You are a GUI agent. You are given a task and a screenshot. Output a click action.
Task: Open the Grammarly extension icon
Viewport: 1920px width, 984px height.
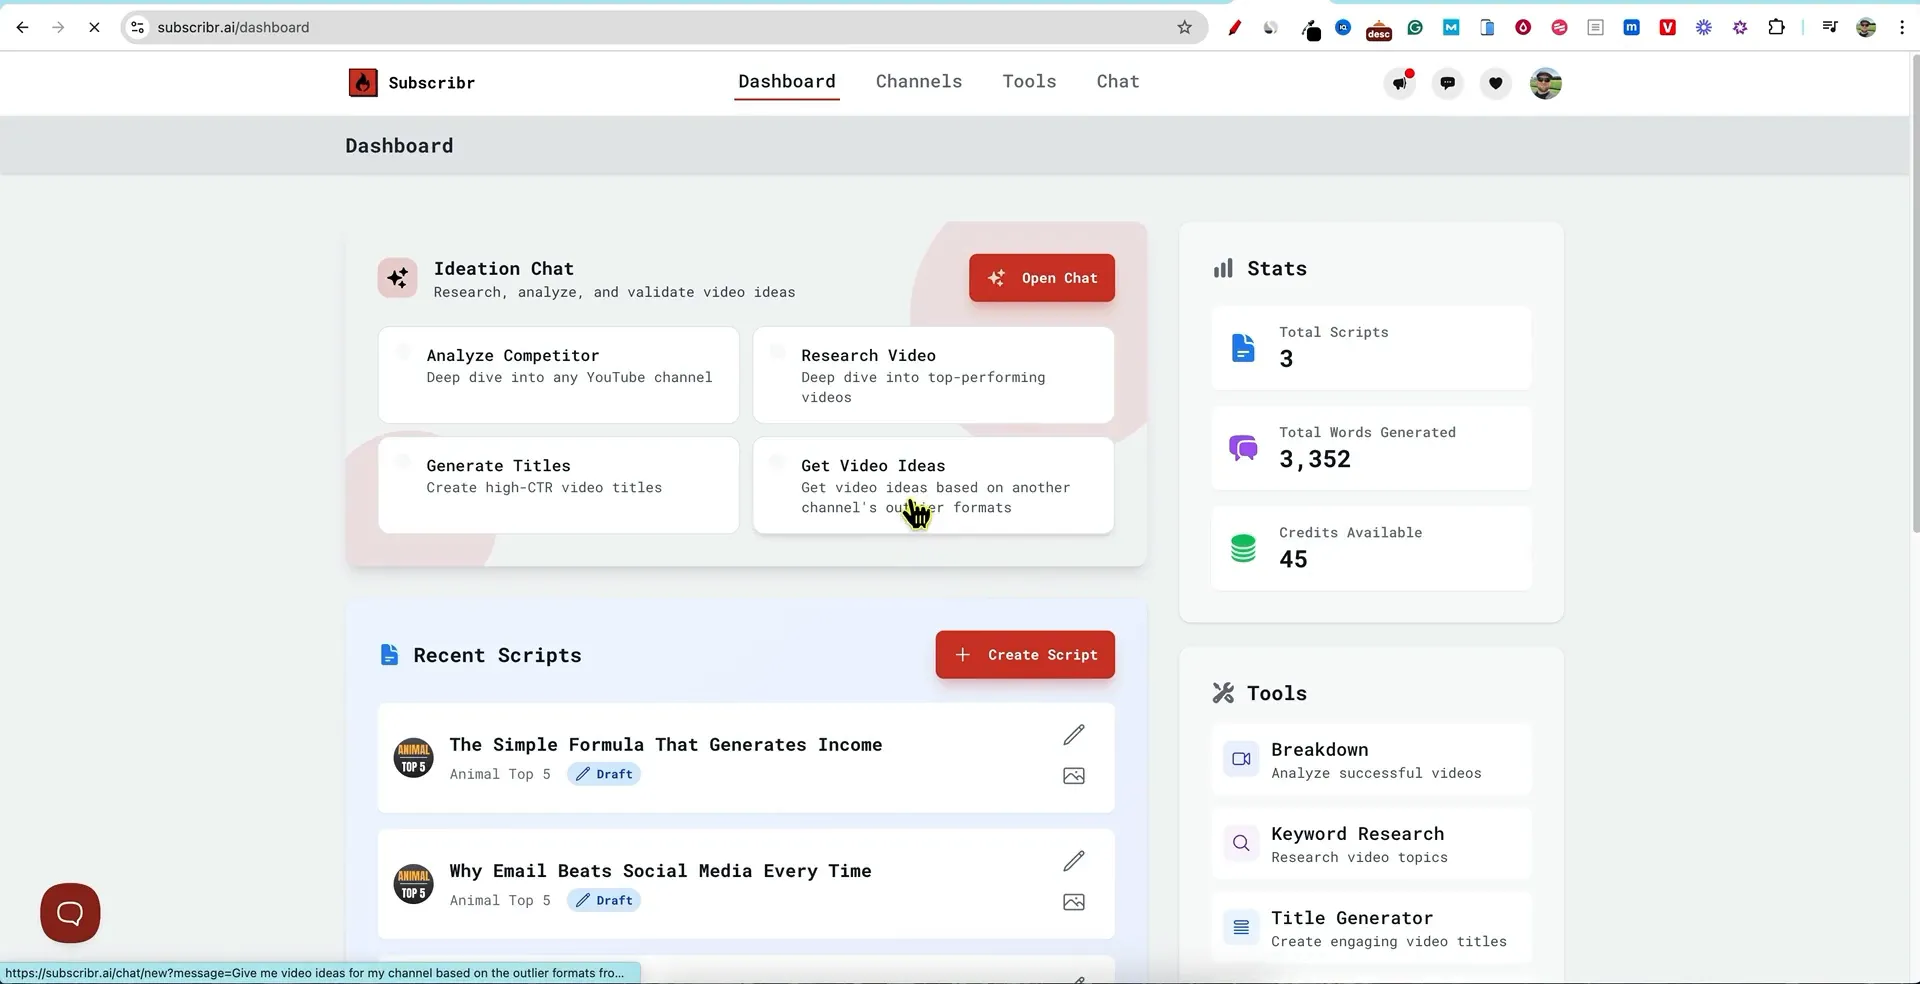pos(1415,28)
